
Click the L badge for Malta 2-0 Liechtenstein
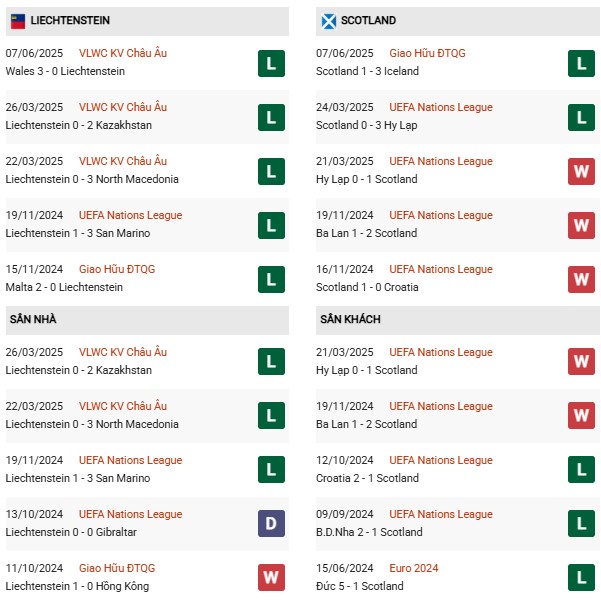[x=271, y=279]
